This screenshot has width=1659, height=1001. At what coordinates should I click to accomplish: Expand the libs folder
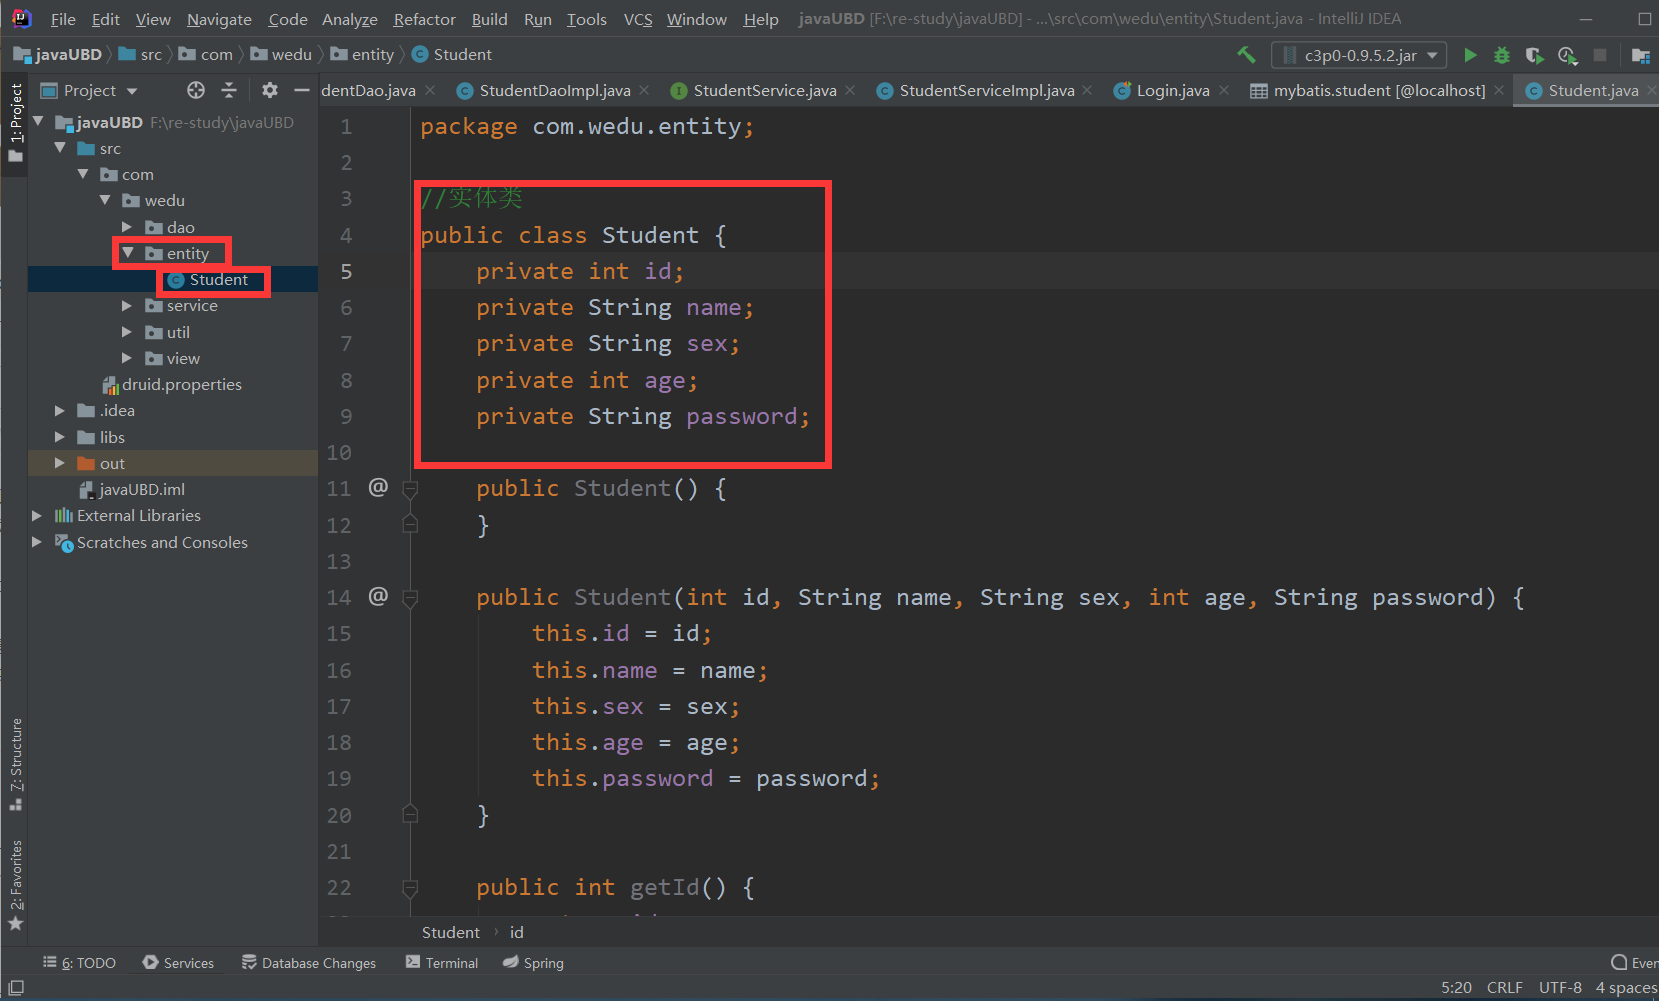tap(60, 437)
